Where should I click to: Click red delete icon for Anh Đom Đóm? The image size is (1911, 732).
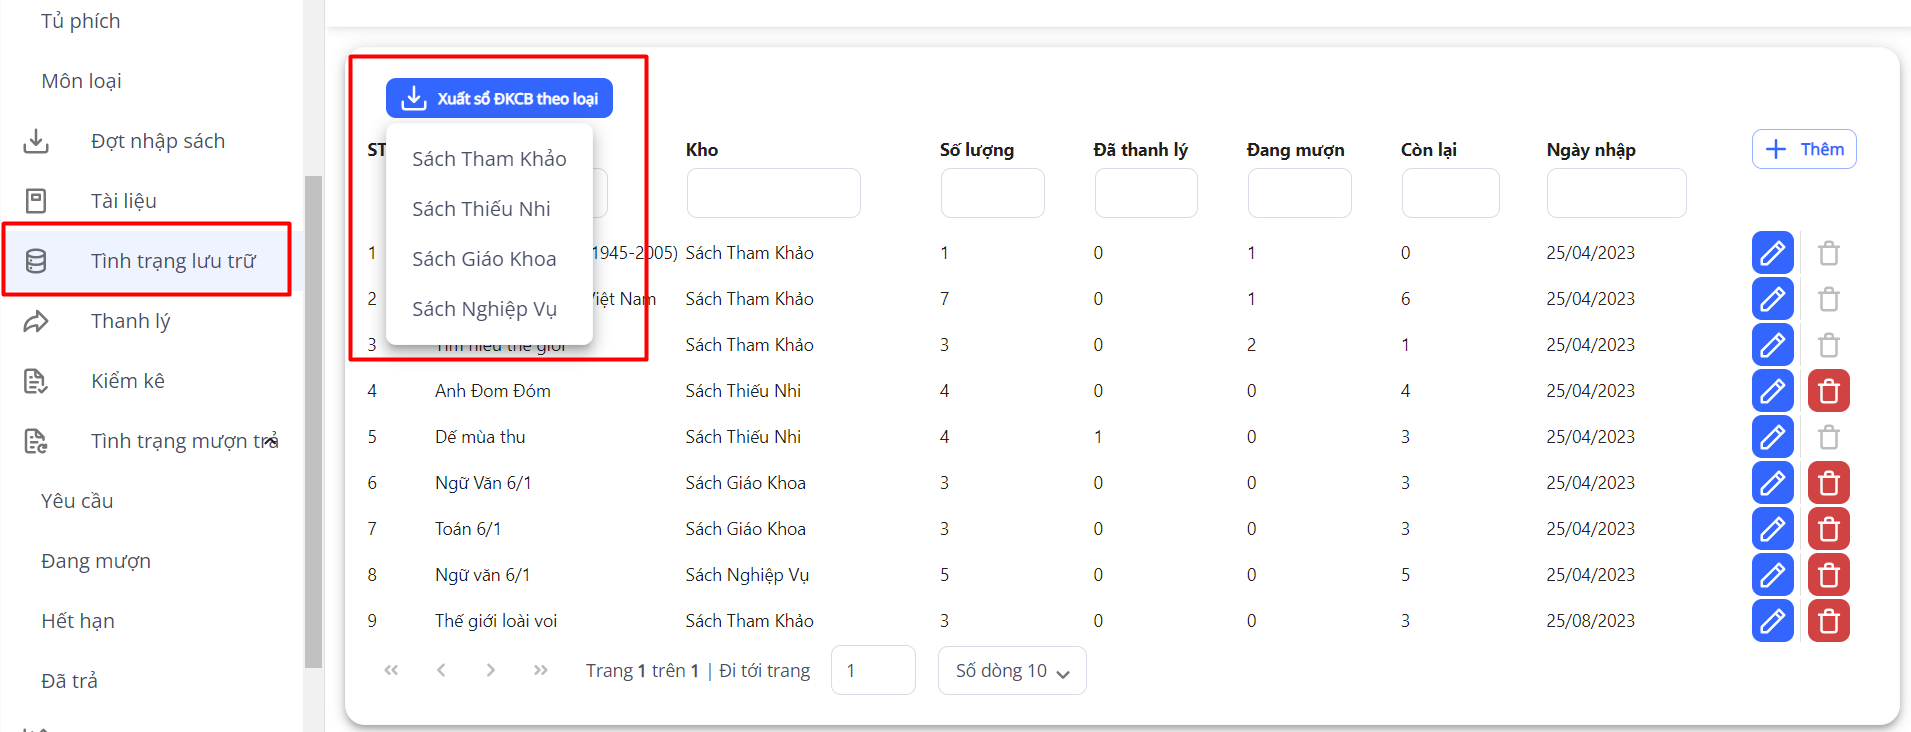(1828, 391)
